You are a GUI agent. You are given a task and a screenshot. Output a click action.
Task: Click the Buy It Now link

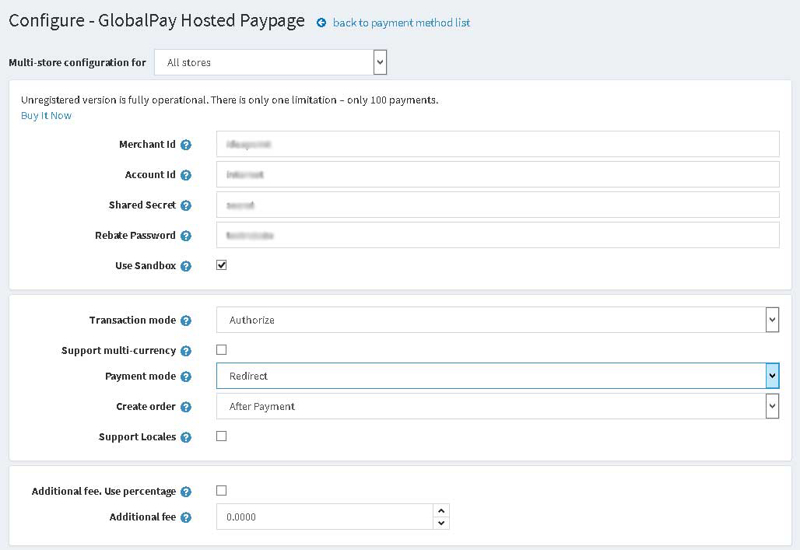coord(46,116)
